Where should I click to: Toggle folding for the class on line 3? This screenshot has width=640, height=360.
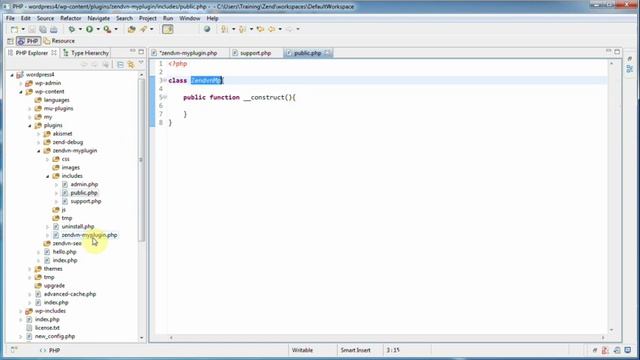[x=164, y=80]
